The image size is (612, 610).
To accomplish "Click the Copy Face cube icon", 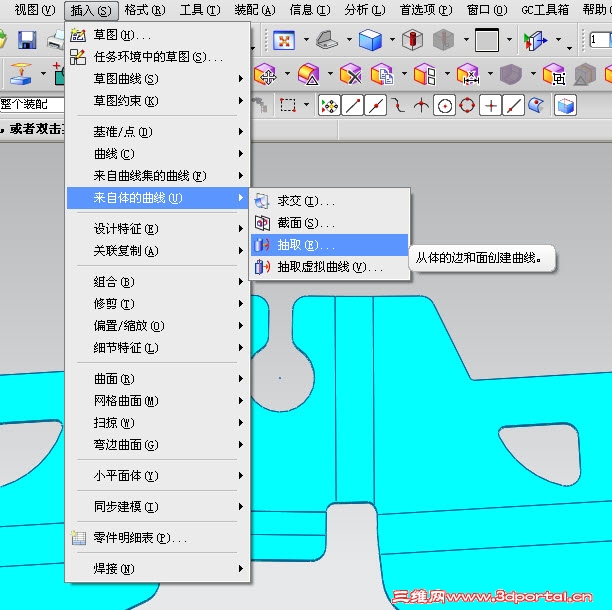I will pyautogui.click(x=382, y=74).
